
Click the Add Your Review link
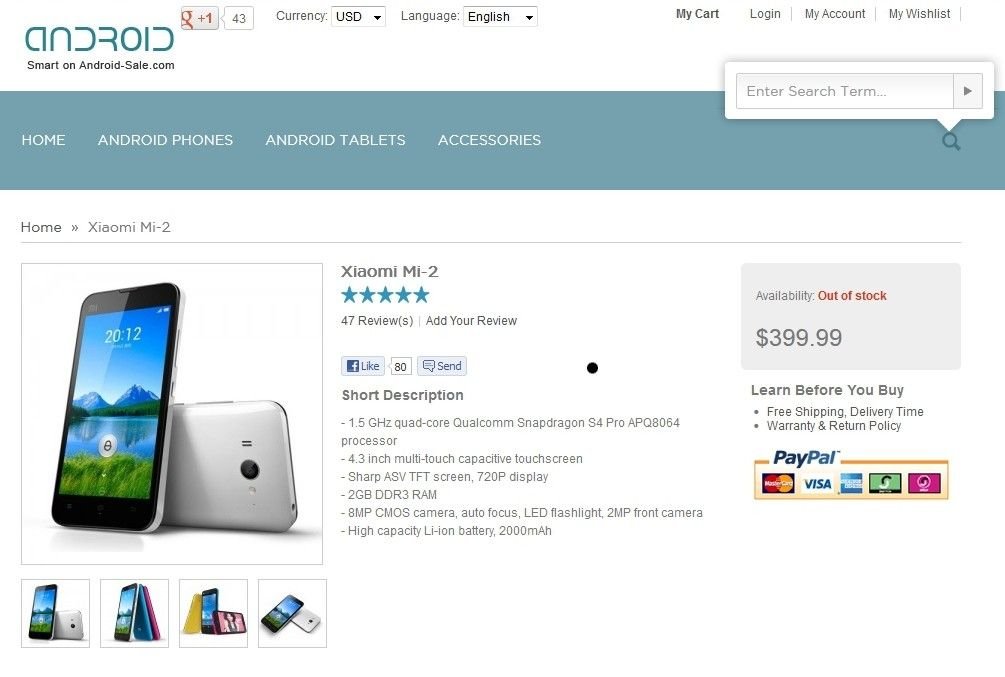(471, 321)
